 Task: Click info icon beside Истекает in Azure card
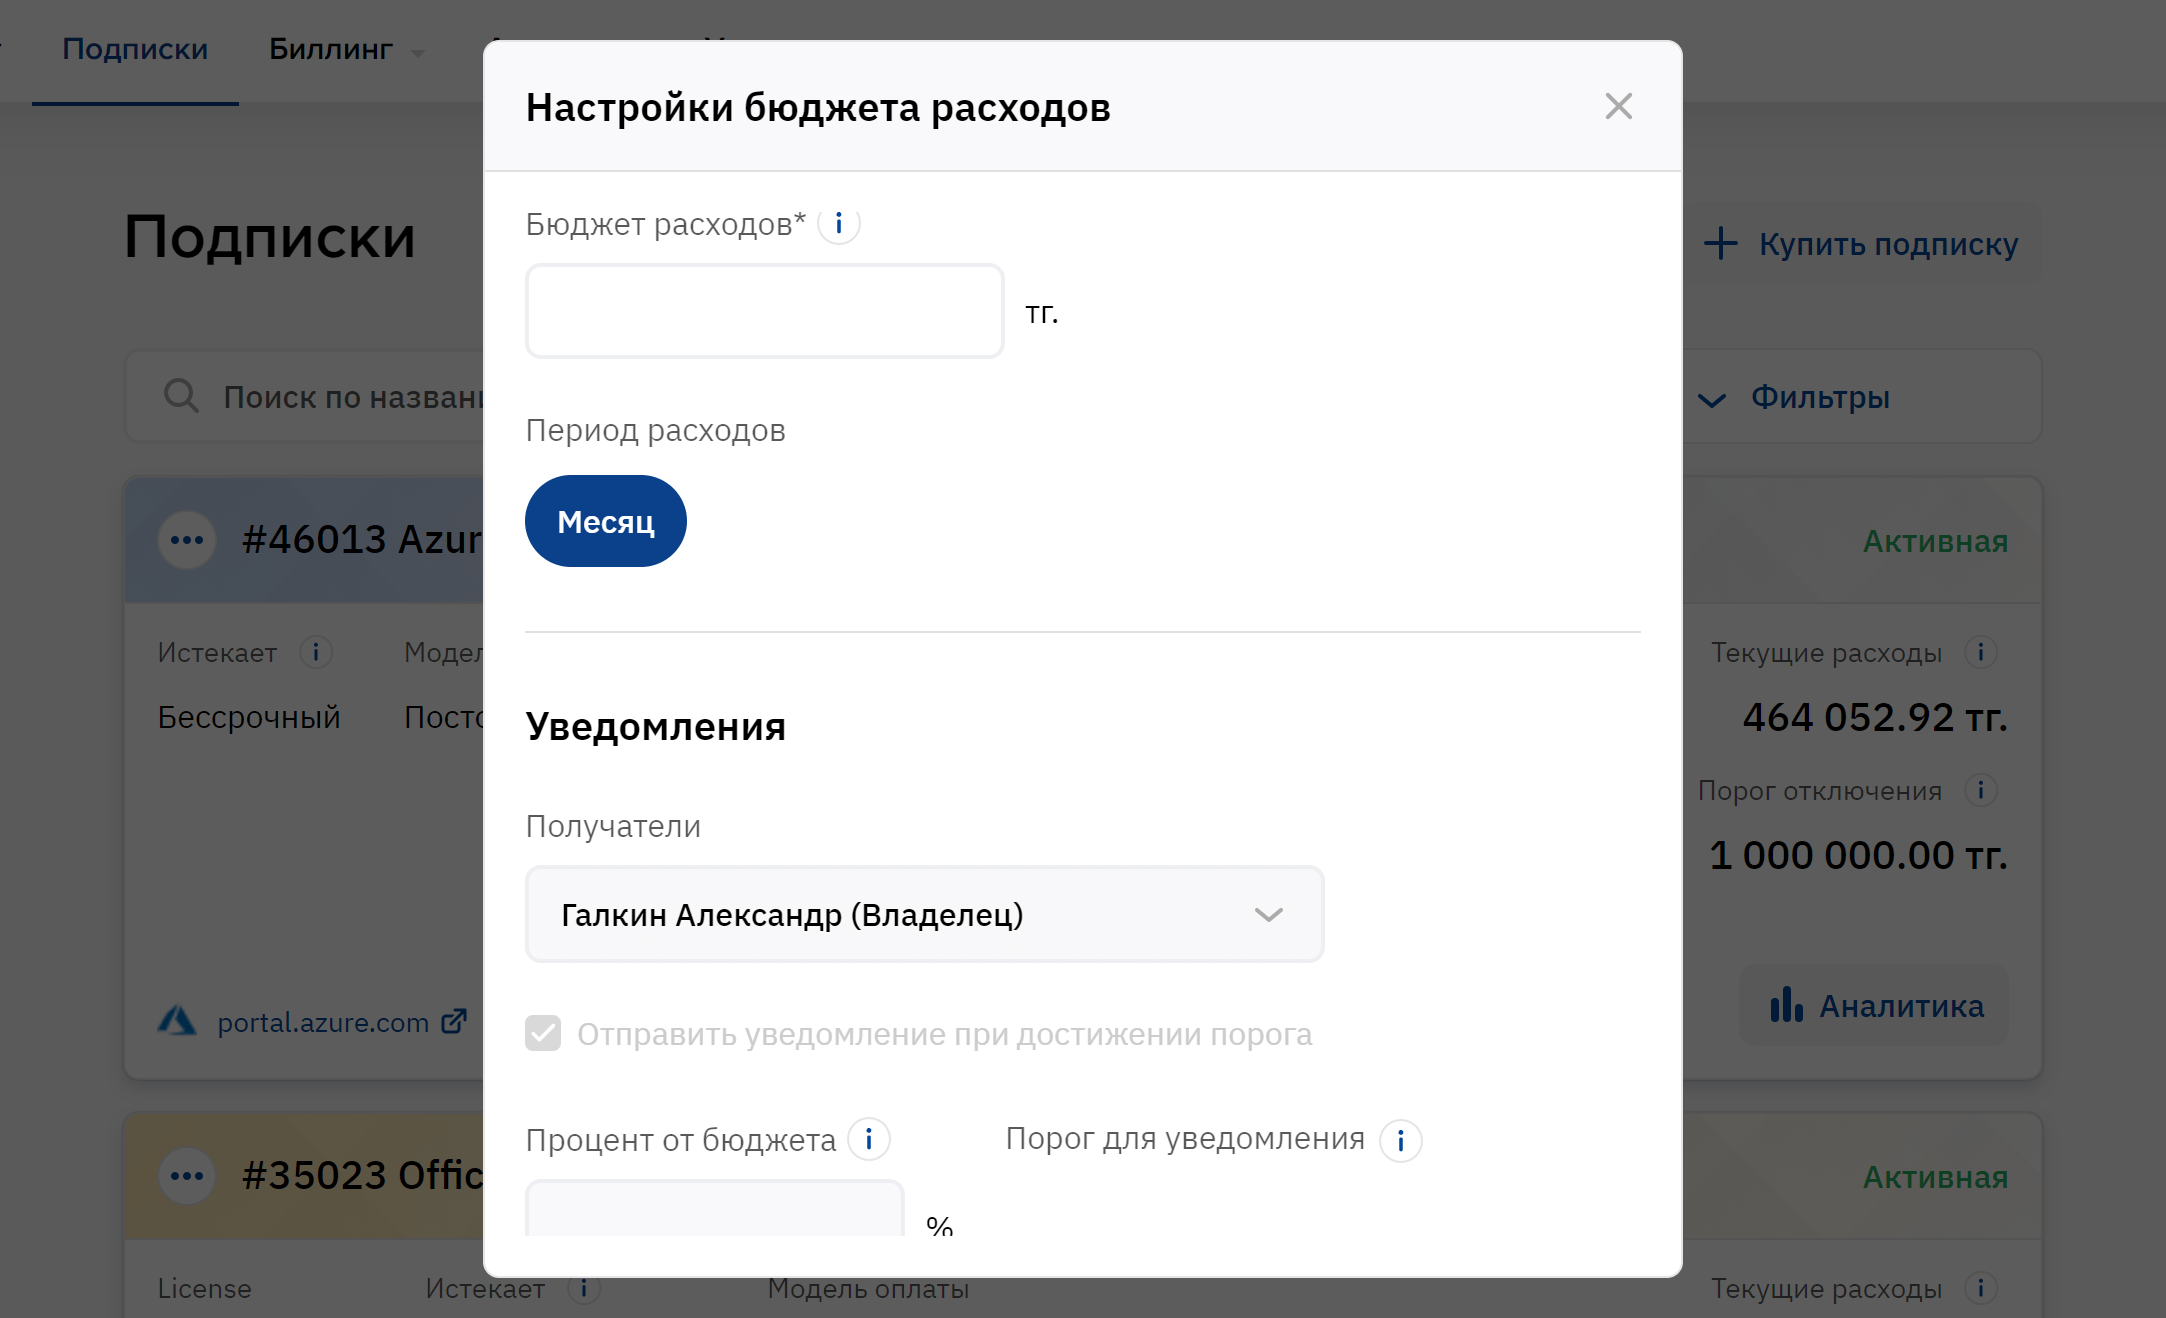coord(316,652)
